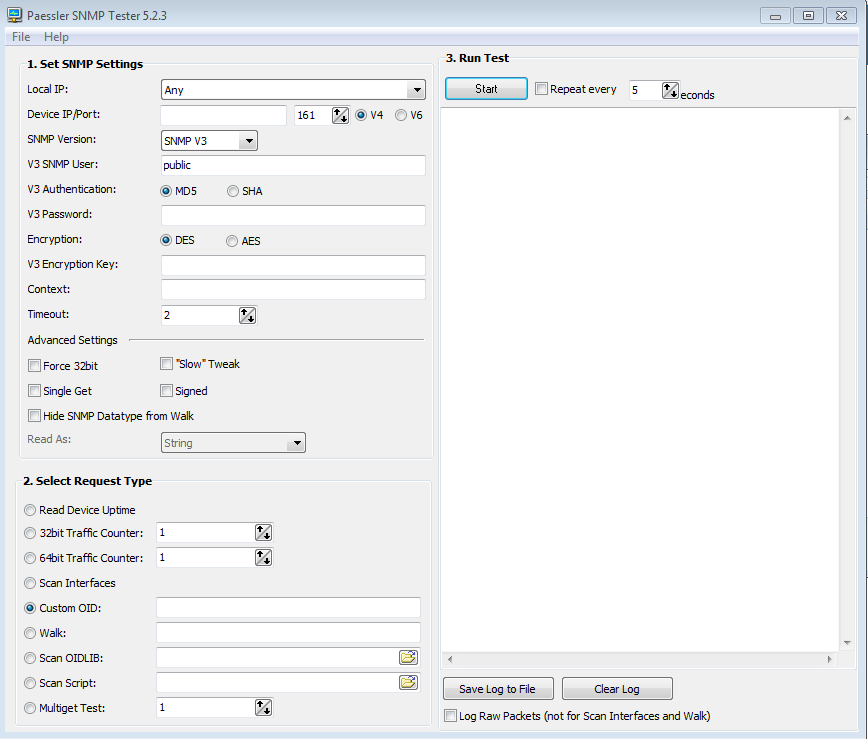The image size is (868, 739).
Task: Click the 64bit Traffic Counter spinner
Action: [x=263, y=557]
